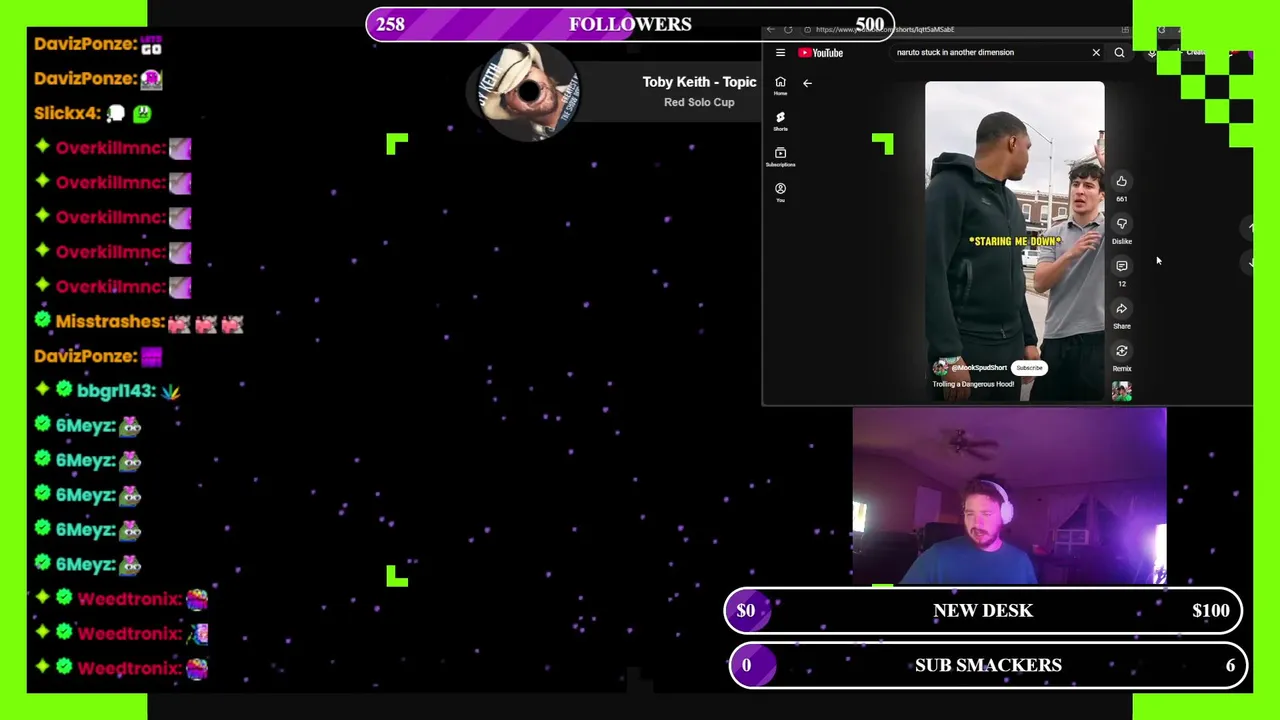Click the first Overkillmnc chat message

coord(112,148)
